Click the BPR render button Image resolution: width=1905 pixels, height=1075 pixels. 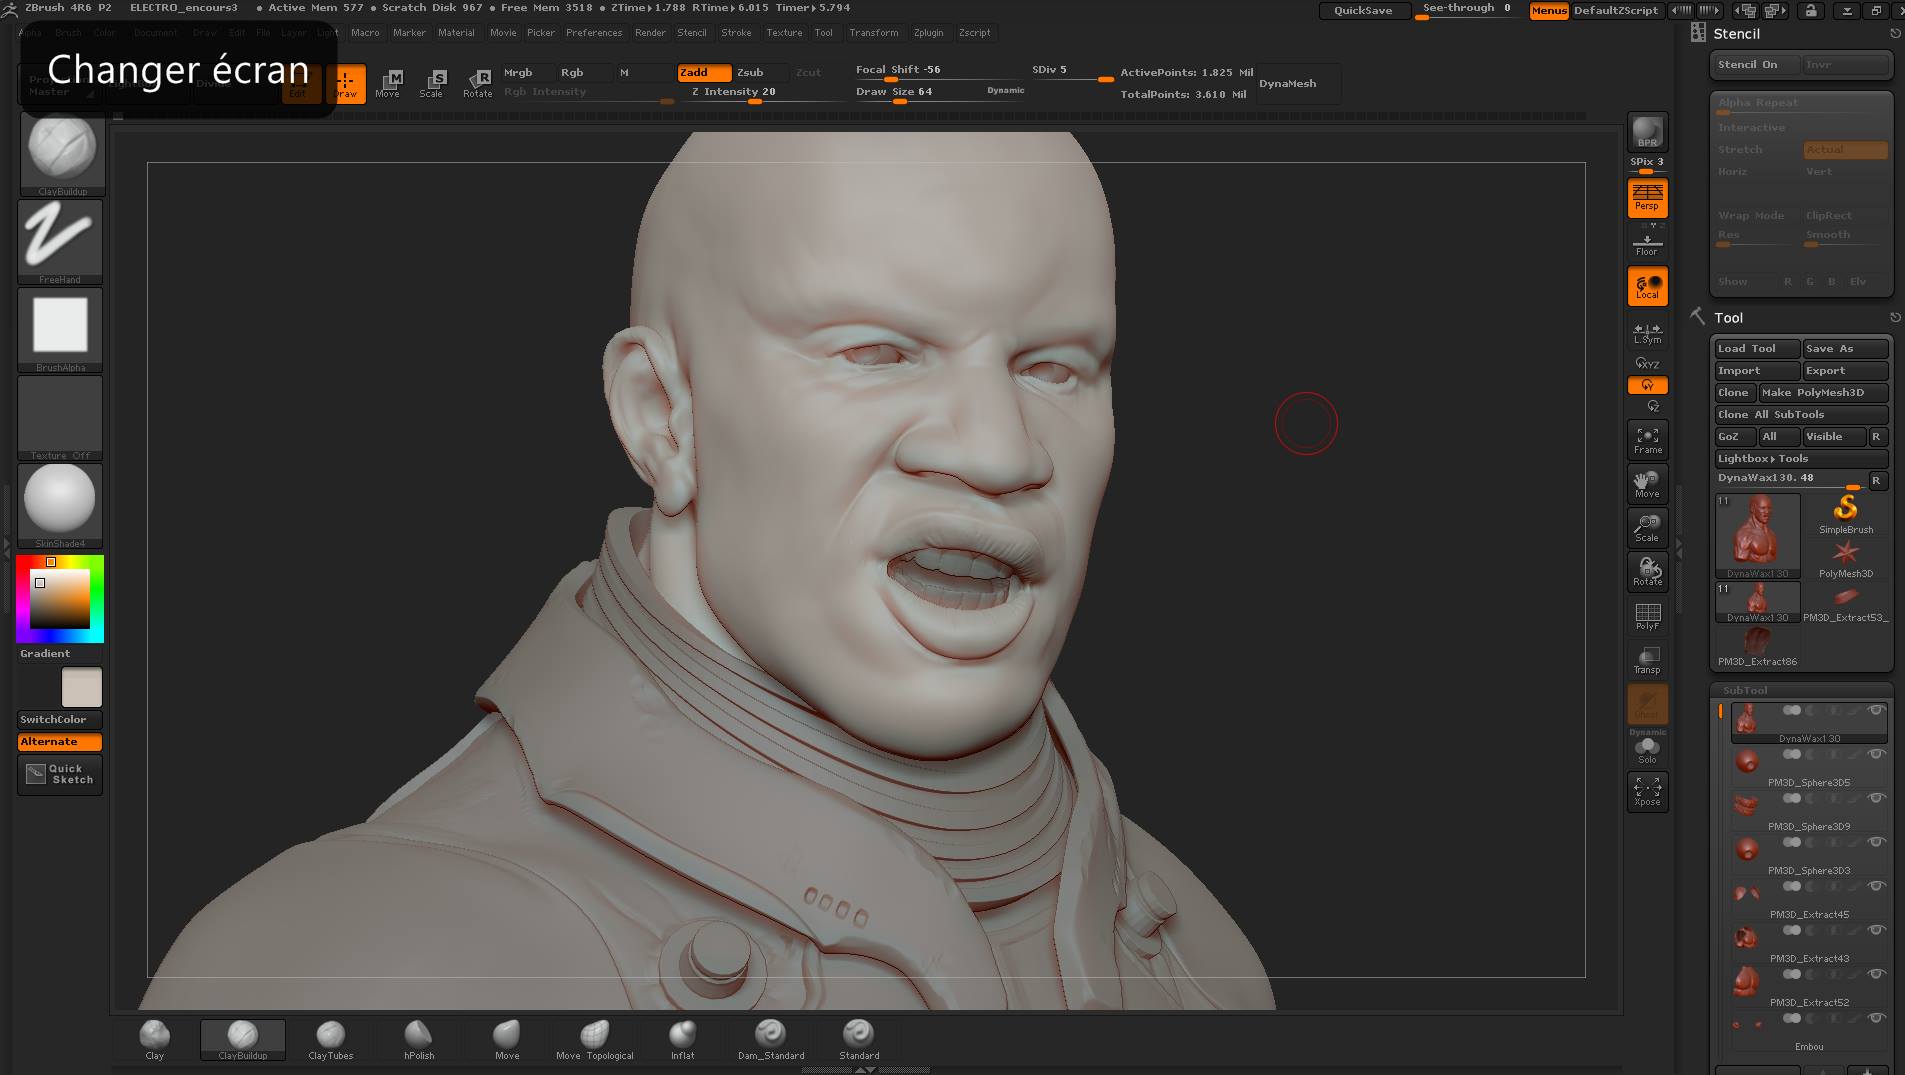click(x=1647, y=132)
